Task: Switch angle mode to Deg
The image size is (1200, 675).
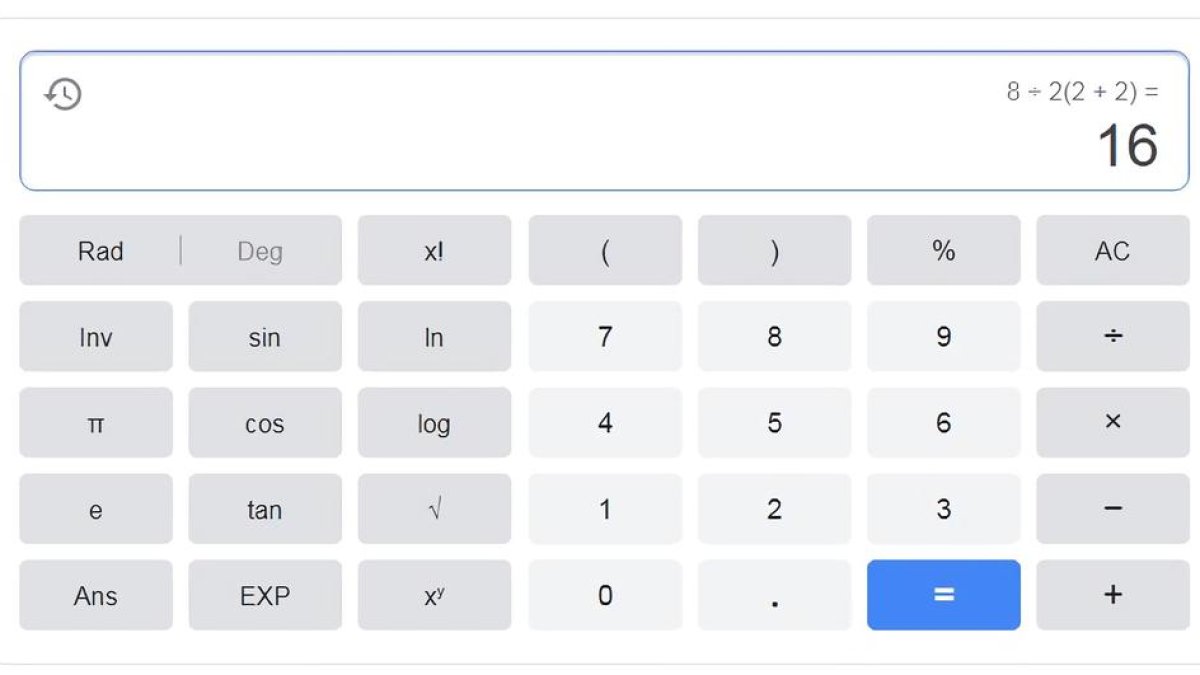Action: (x=260, y=251)
